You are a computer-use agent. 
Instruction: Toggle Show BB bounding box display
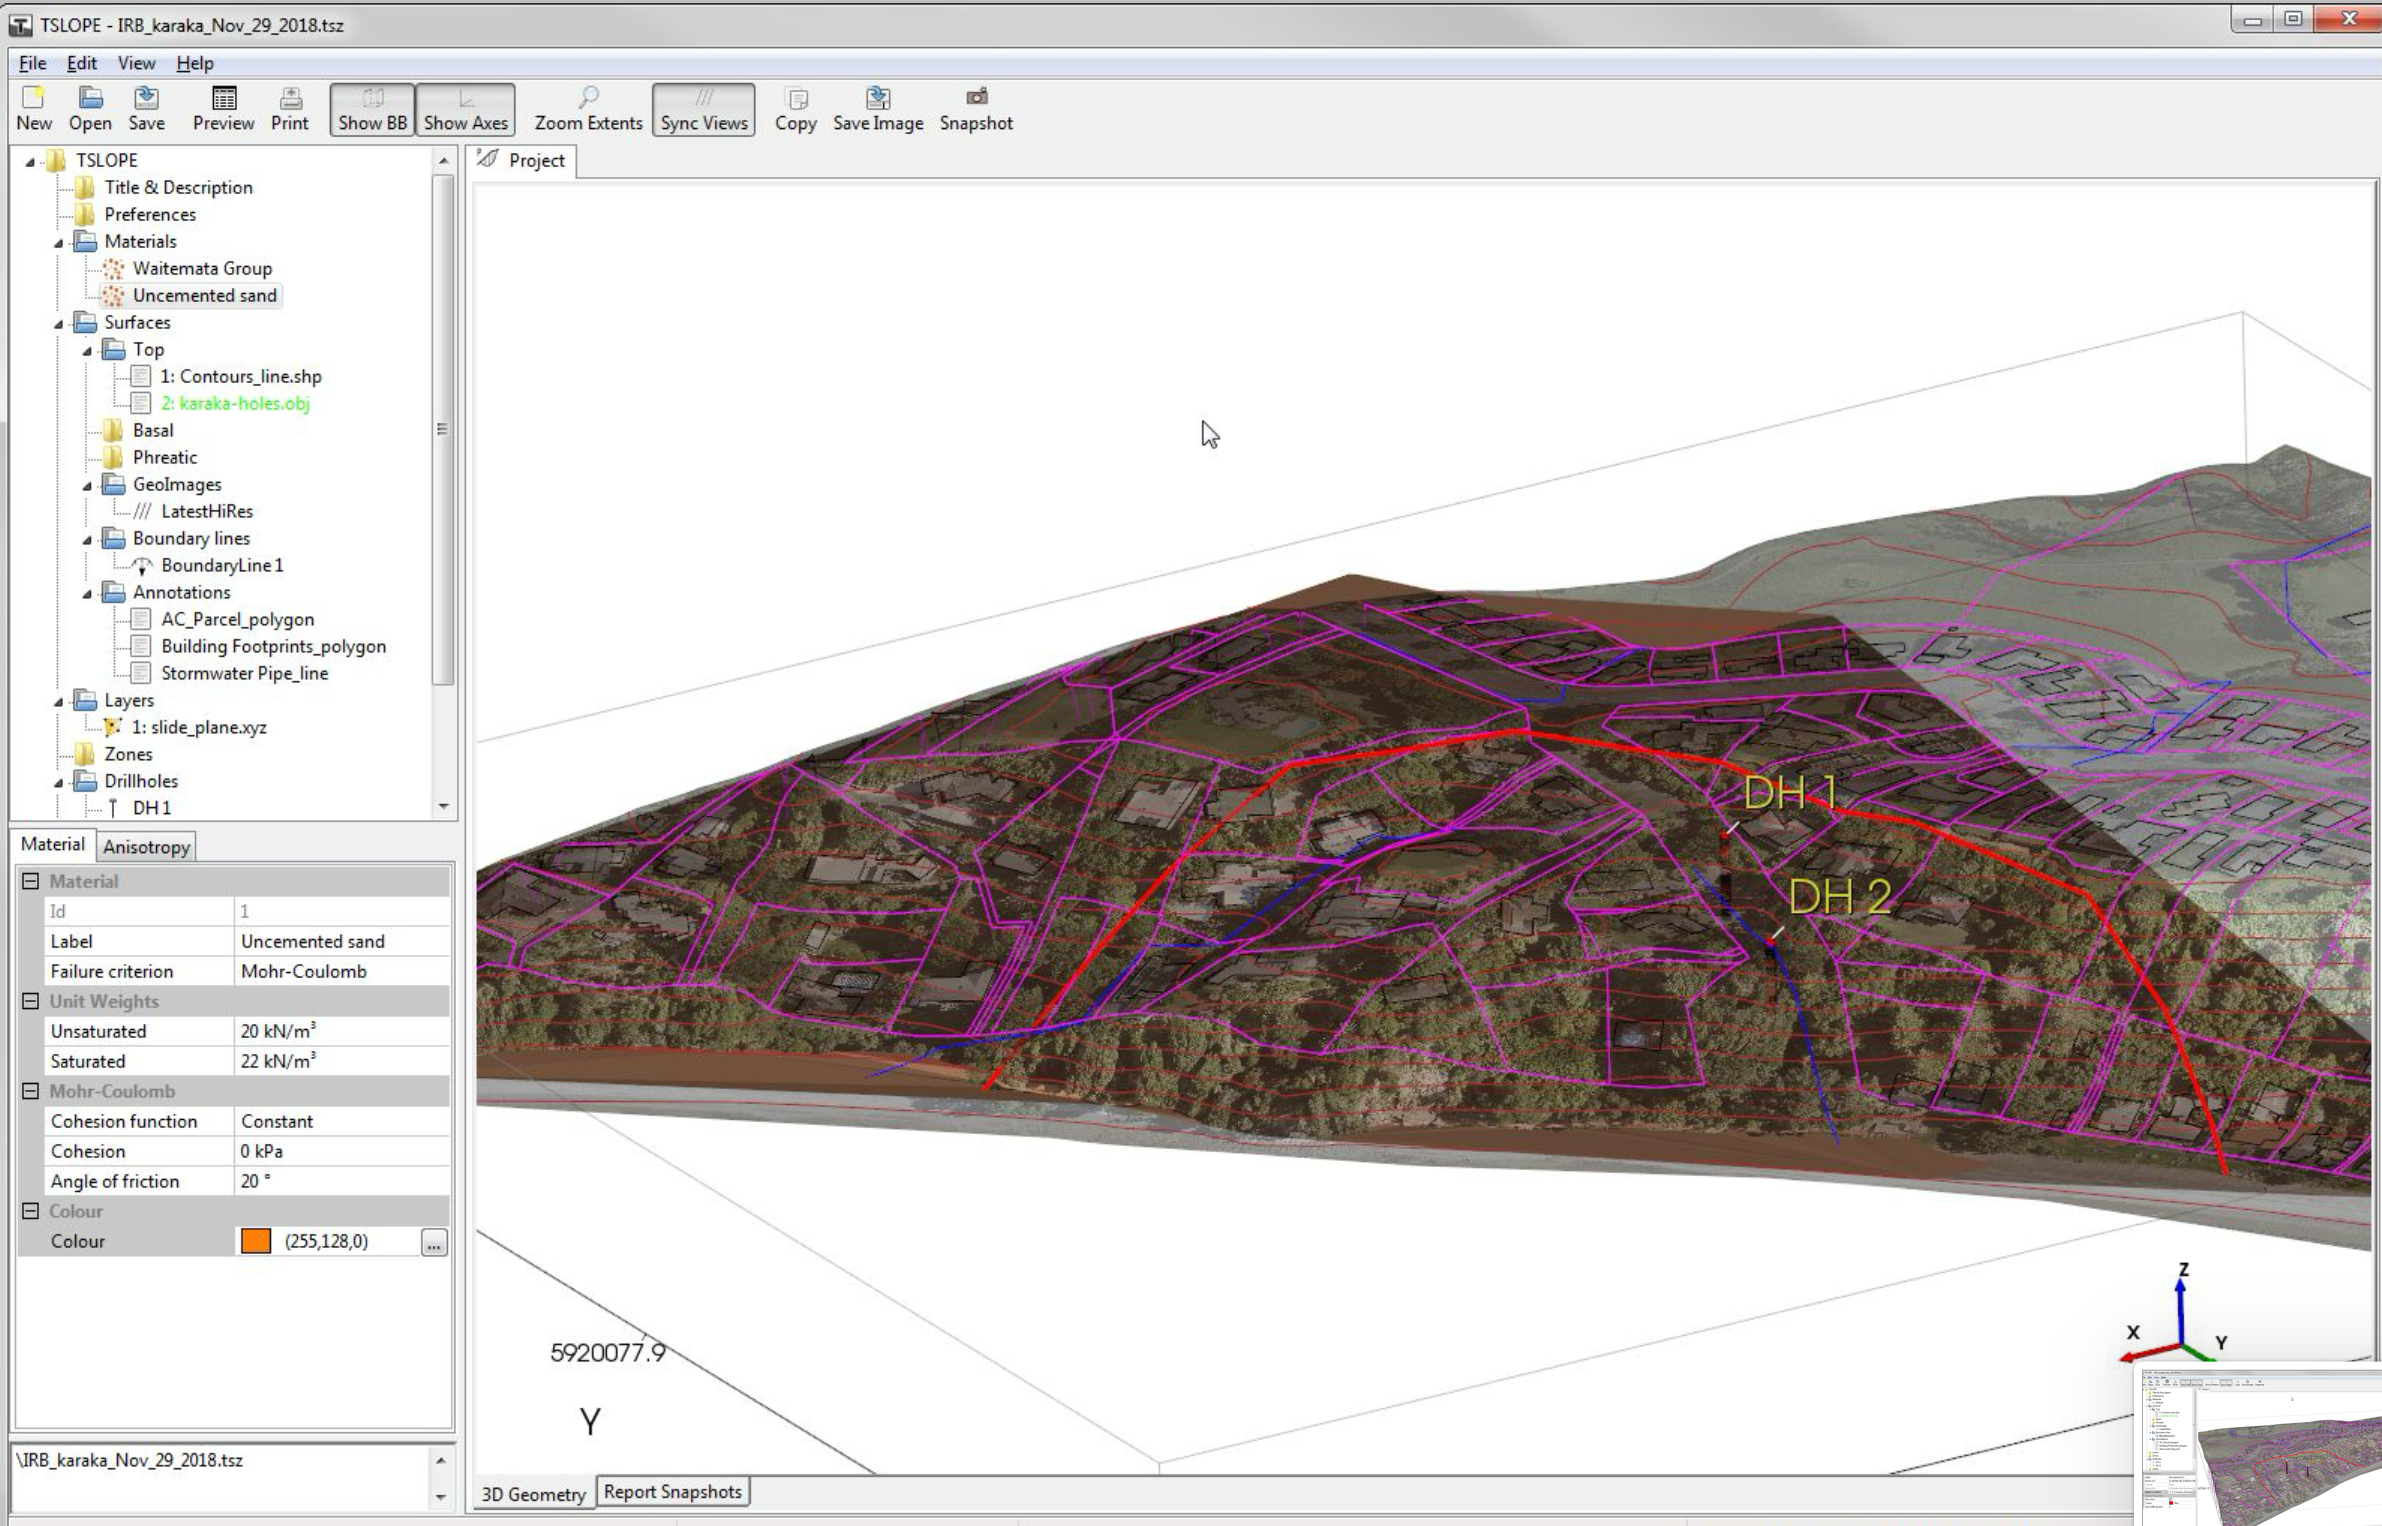coord(371,108)
